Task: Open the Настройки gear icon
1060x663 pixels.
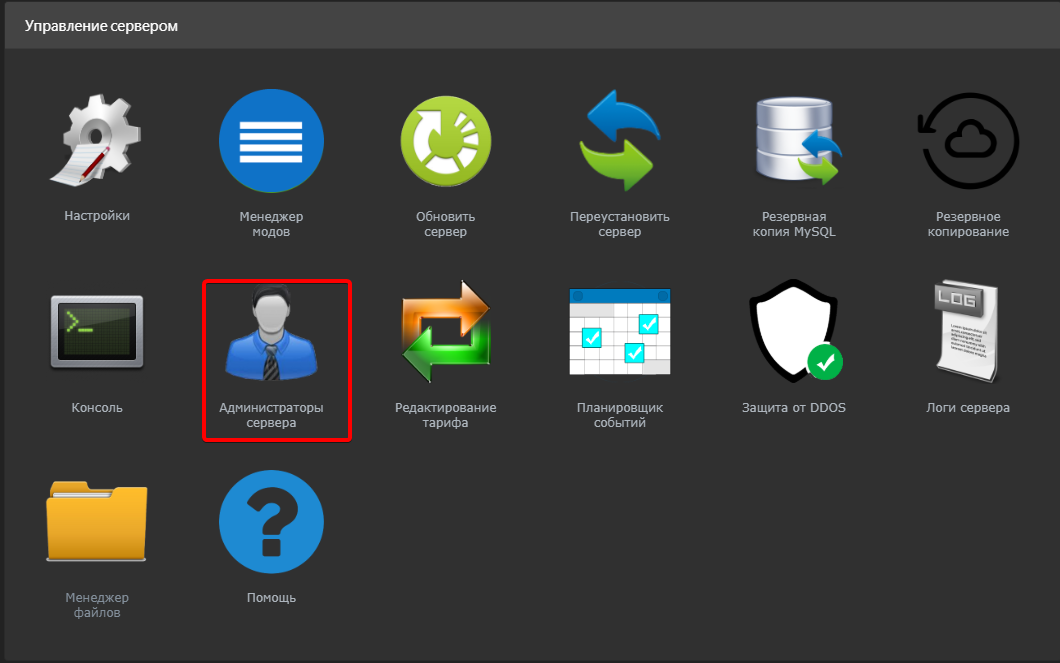Action: [96, 141]
